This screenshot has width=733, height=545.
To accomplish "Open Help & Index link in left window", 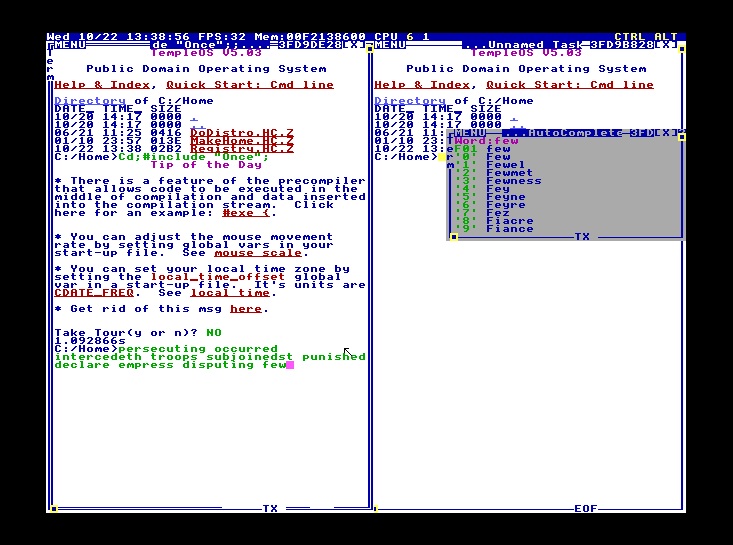I will coord(102,85).
